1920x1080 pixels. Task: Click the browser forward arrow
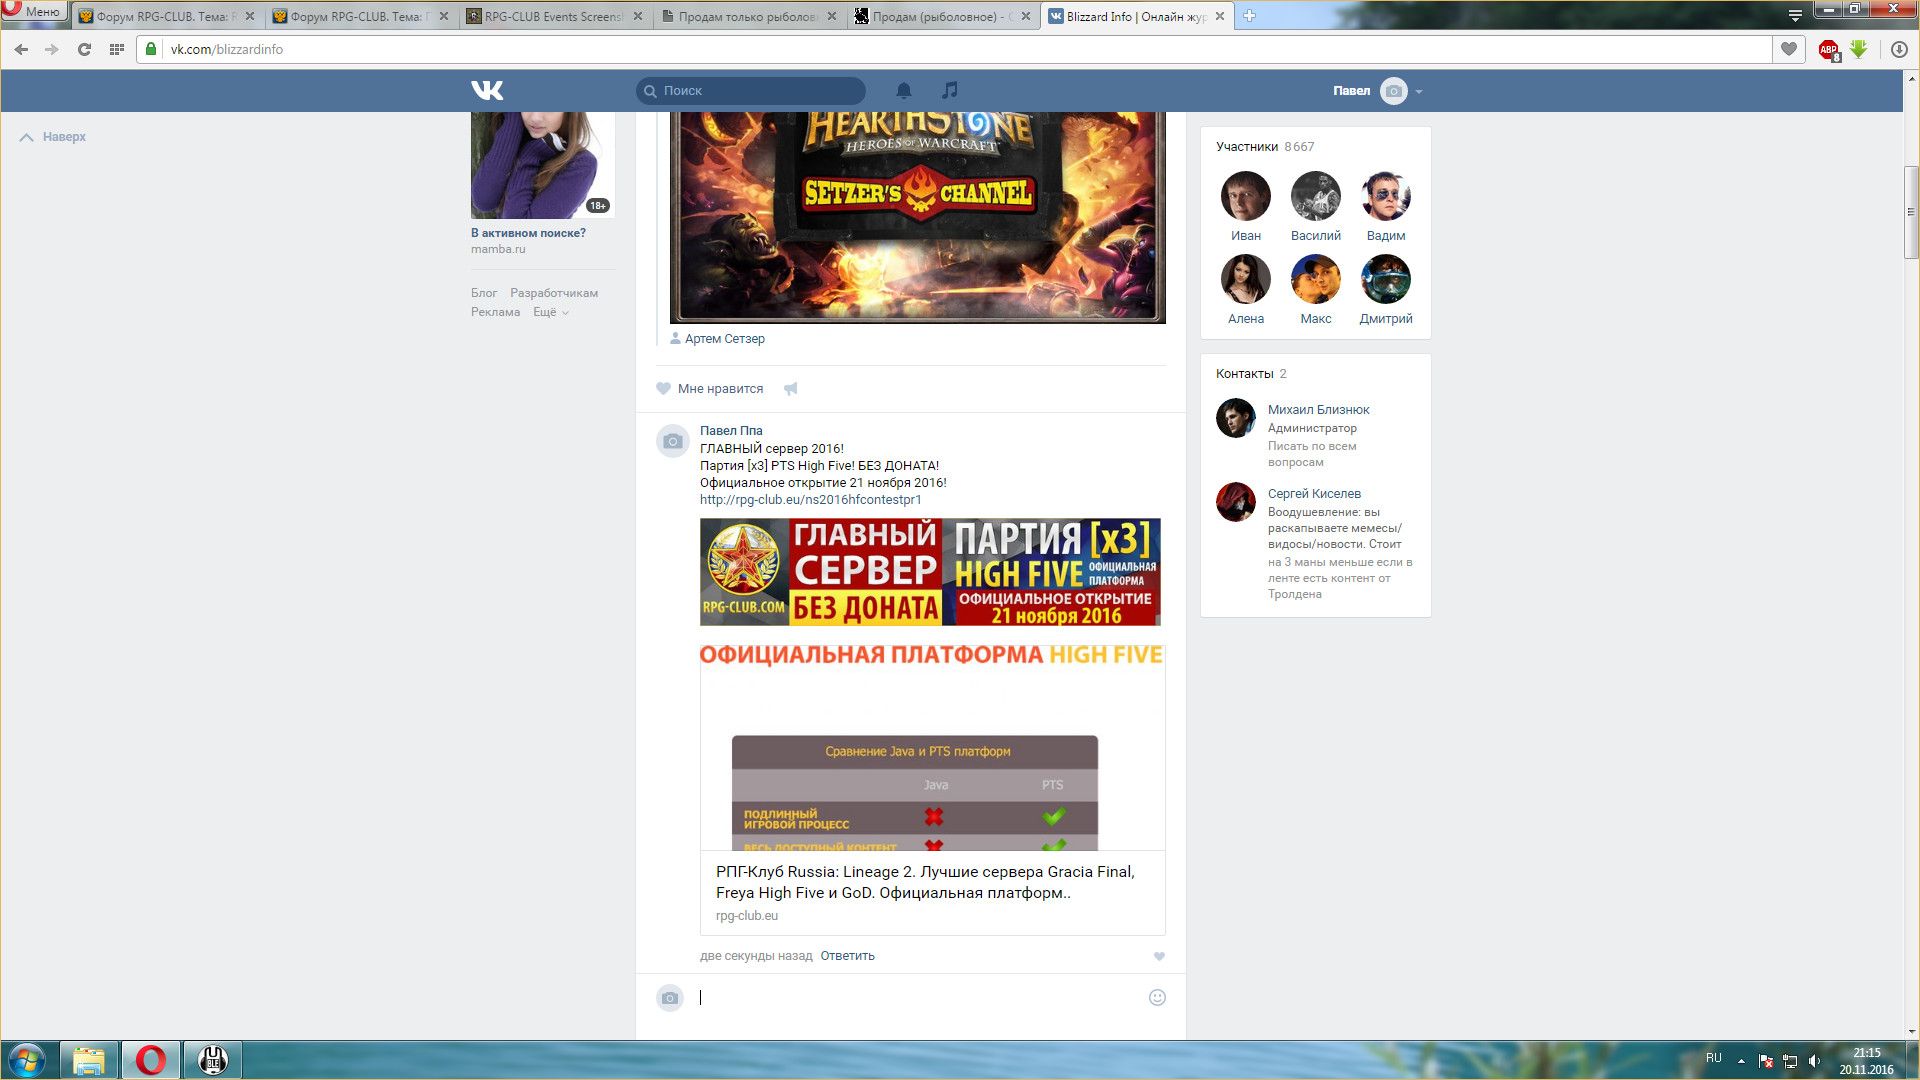tap(52, 49)
